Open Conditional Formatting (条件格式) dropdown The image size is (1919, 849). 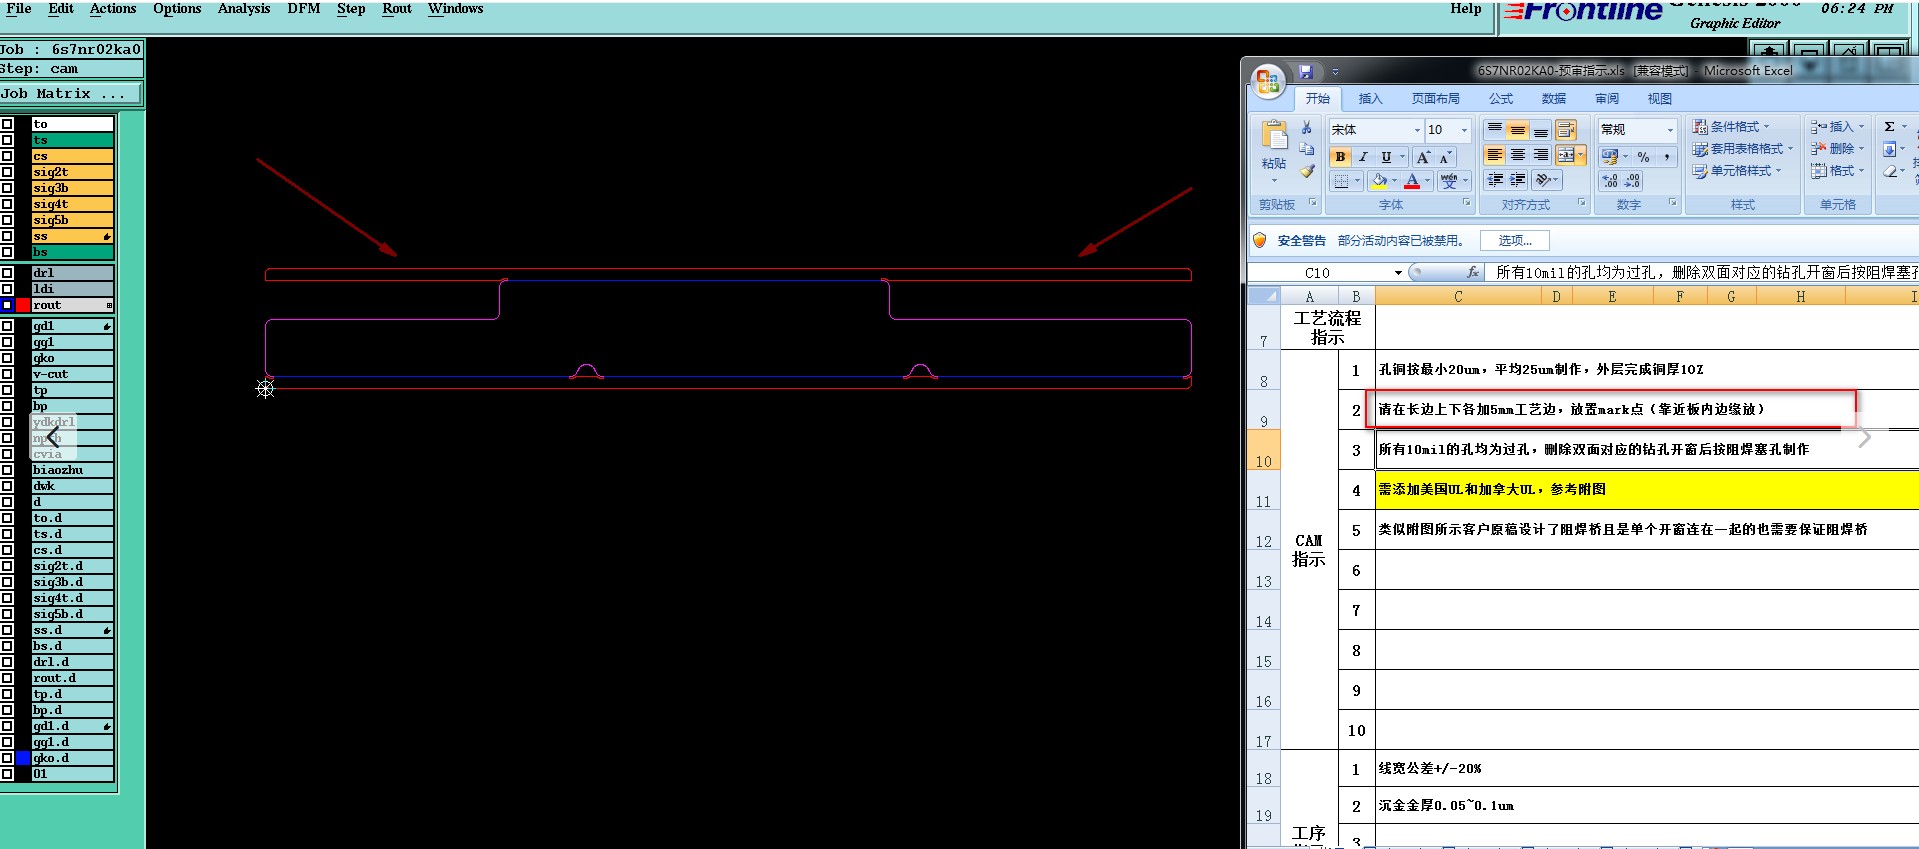1731,127
